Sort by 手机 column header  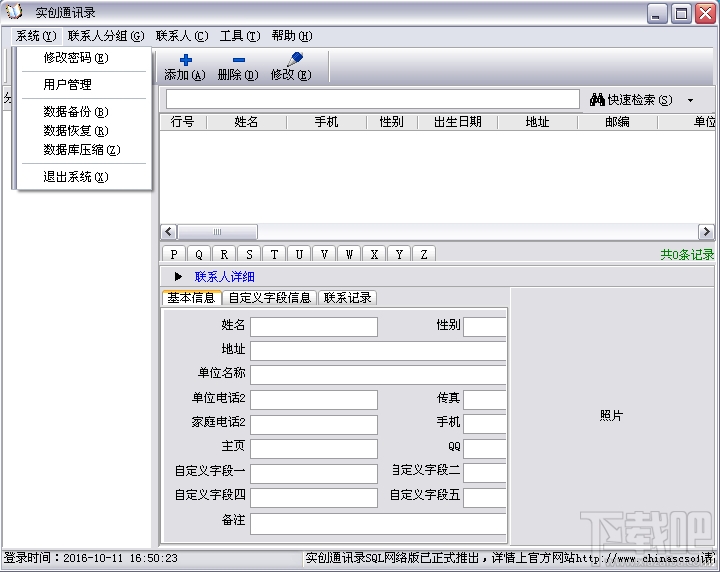coord(326,122)
